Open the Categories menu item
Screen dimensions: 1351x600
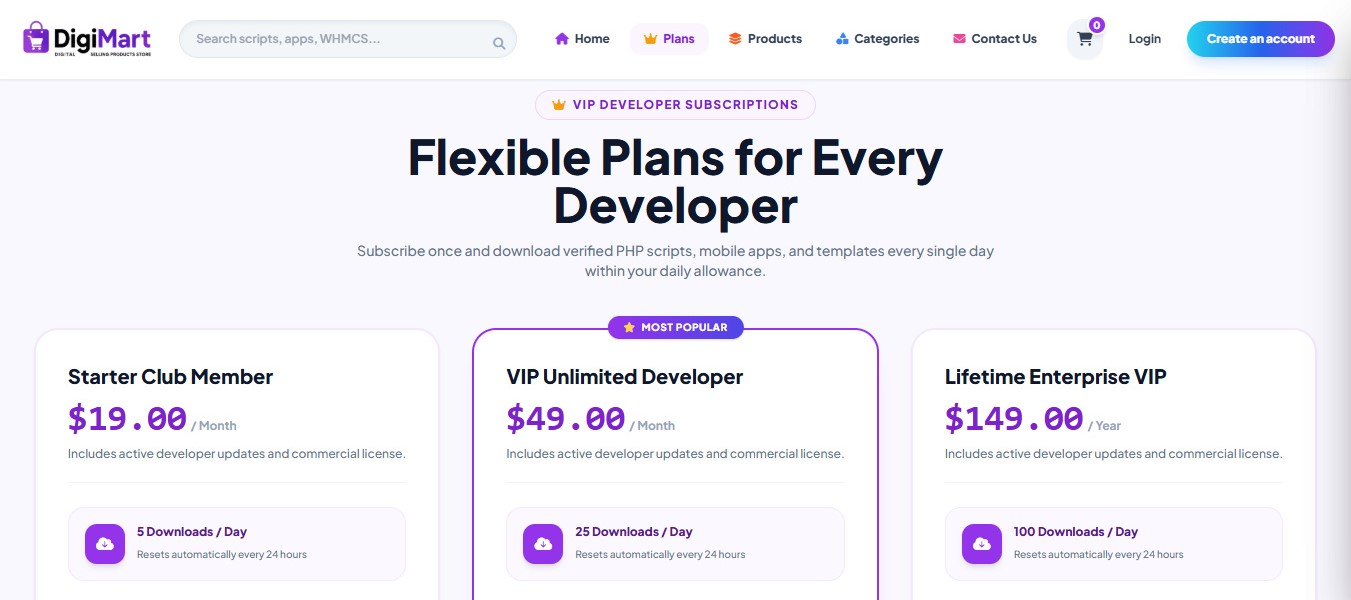click(x=877, y=39)
